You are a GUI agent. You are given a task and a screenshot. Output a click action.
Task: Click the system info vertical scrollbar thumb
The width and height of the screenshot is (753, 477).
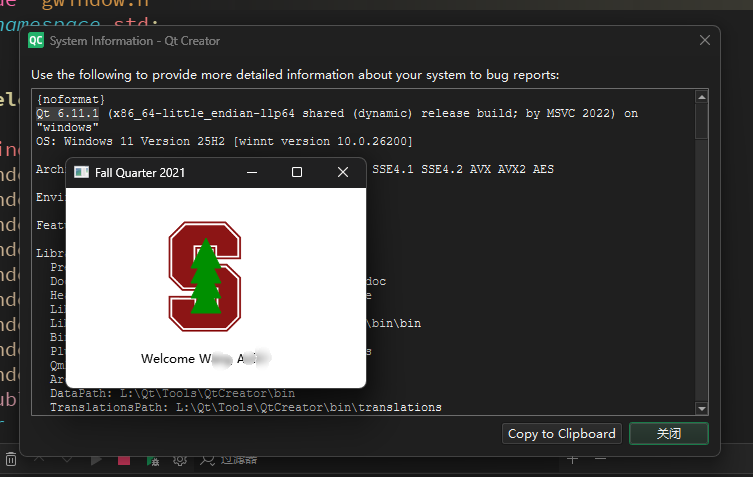coord(702,121)
